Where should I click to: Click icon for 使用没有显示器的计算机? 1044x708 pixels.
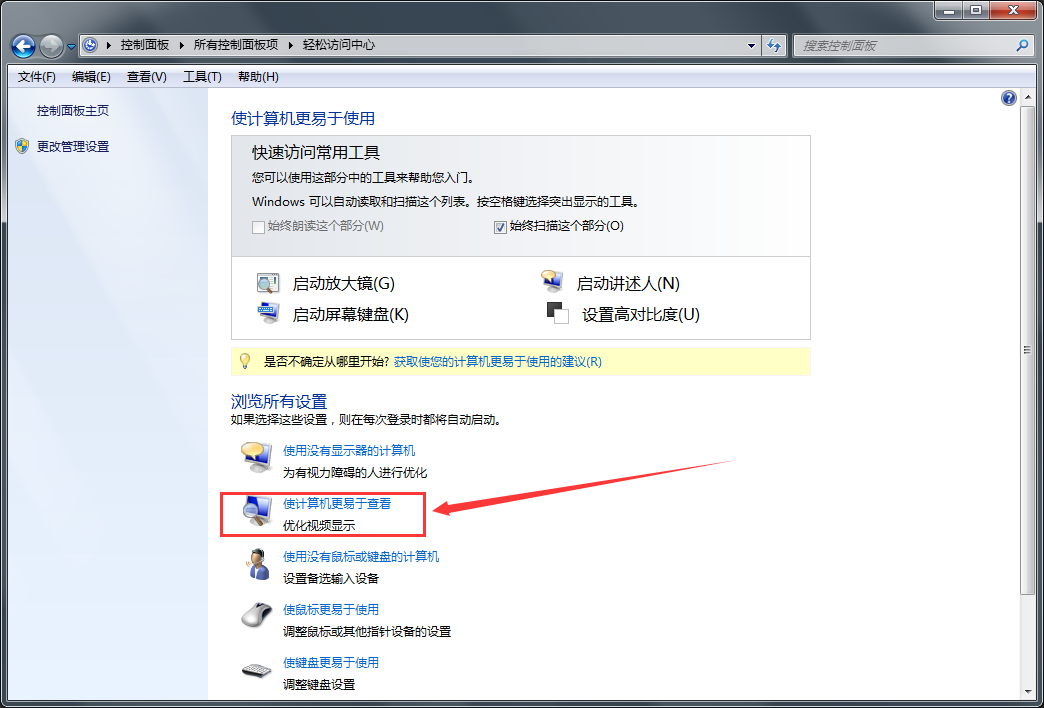point(256,457)
